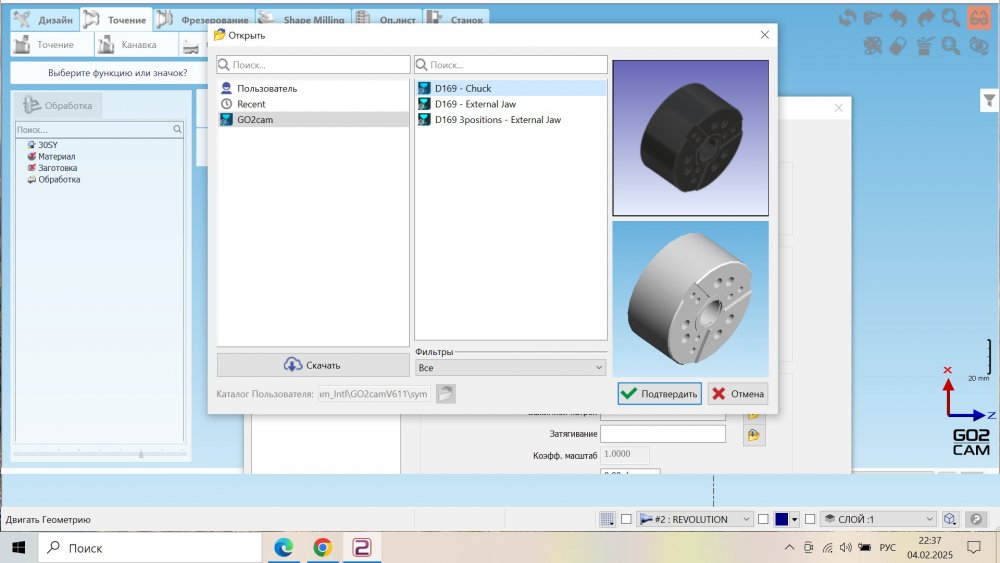Open the Пользователь folder in the Open dialog
The width and height of the screenshot is (1000, 563).
point(313,89)
